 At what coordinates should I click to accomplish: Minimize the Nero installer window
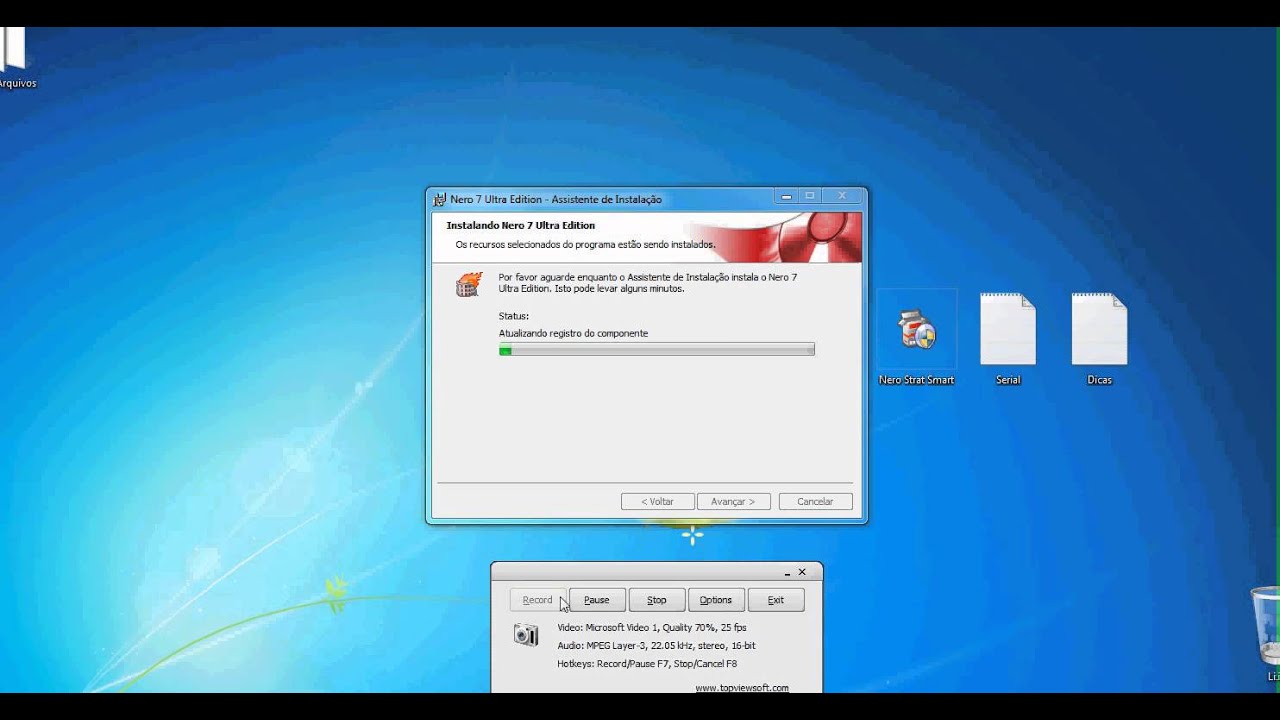coord(786,196)
